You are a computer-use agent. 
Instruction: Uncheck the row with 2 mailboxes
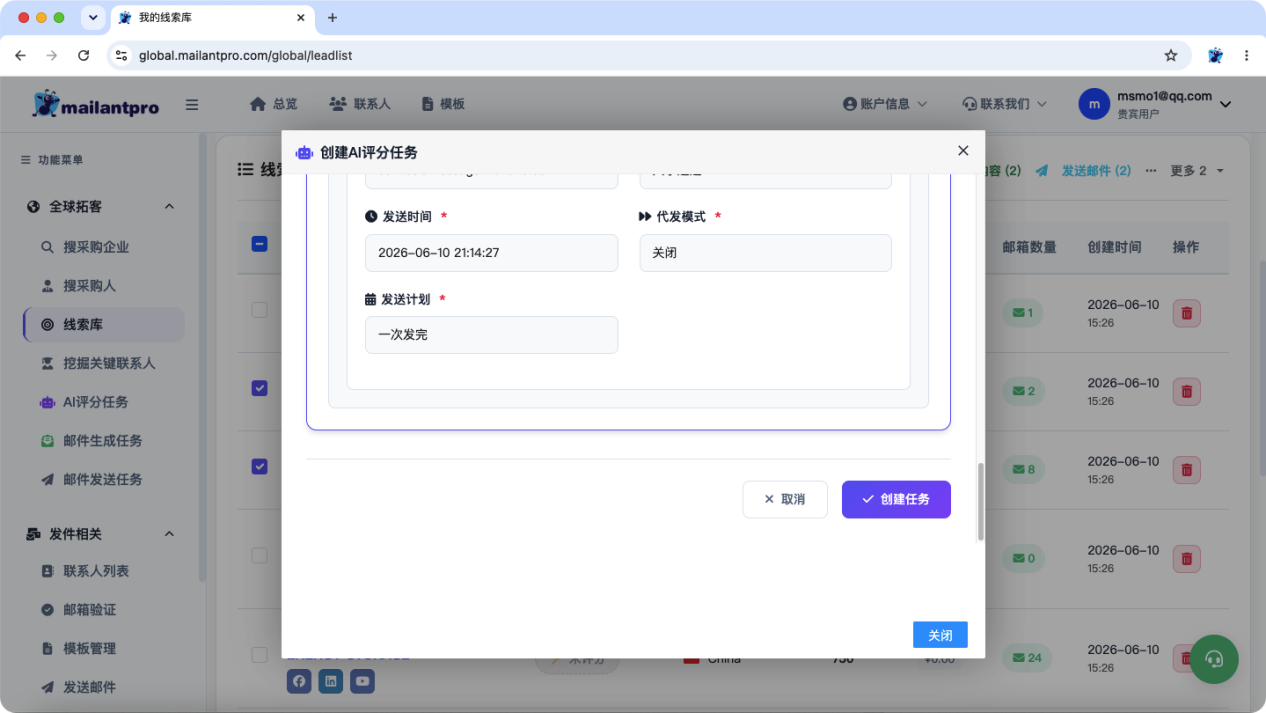(259, 388)
